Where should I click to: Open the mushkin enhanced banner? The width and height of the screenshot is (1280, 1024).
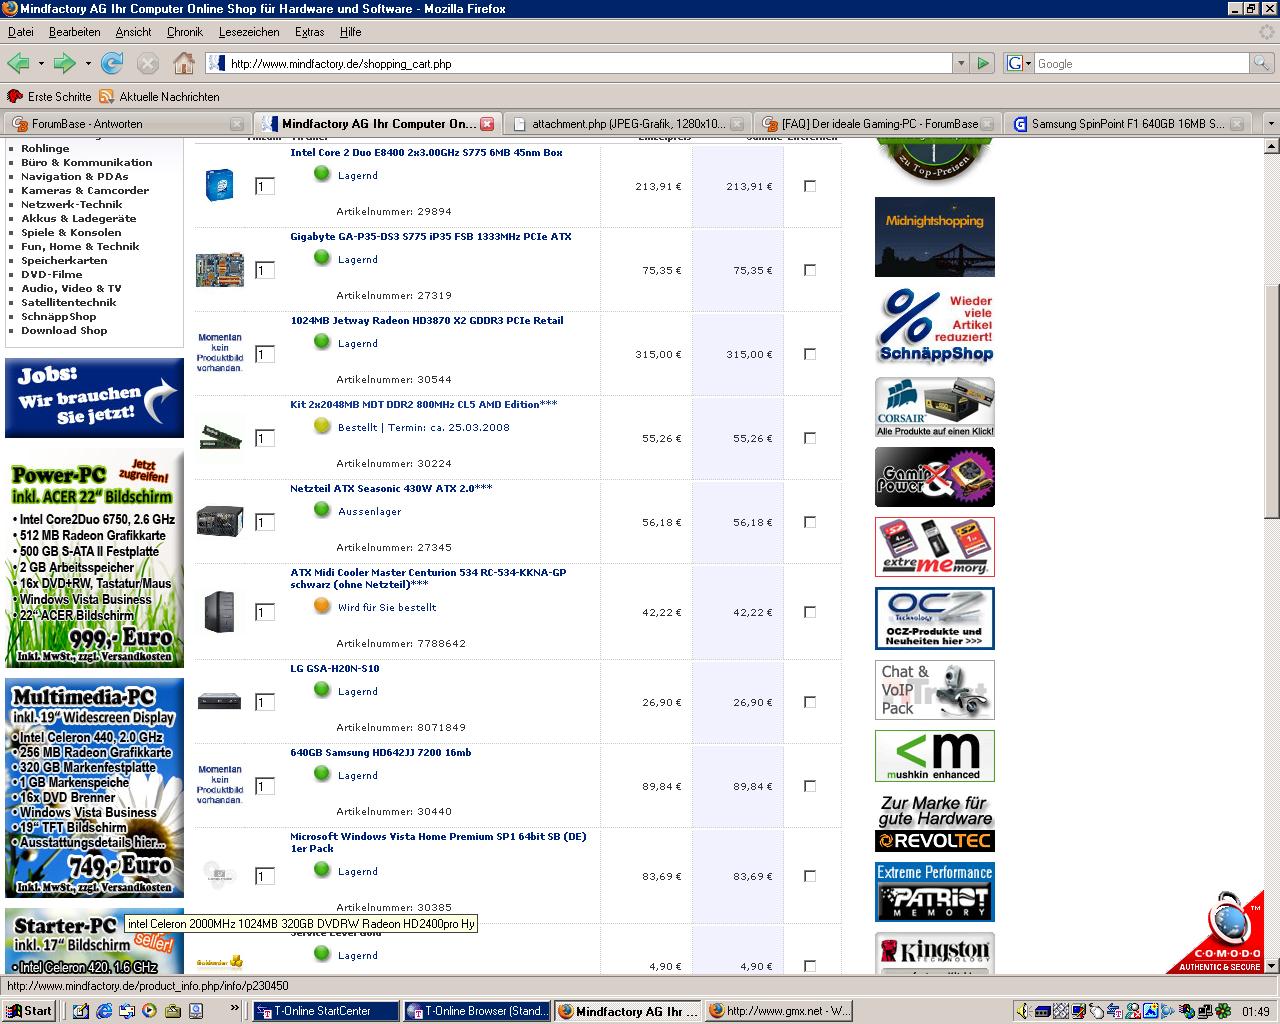pyautogui.click(x=935, y=756)
